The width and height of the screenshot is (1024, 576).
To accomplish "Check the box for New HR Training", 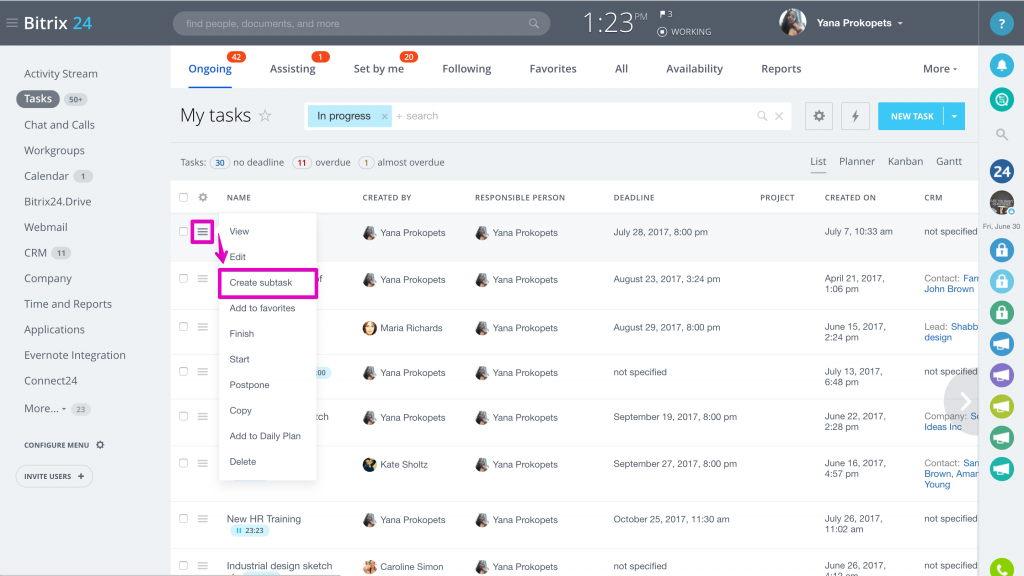I will pos(184,519).
